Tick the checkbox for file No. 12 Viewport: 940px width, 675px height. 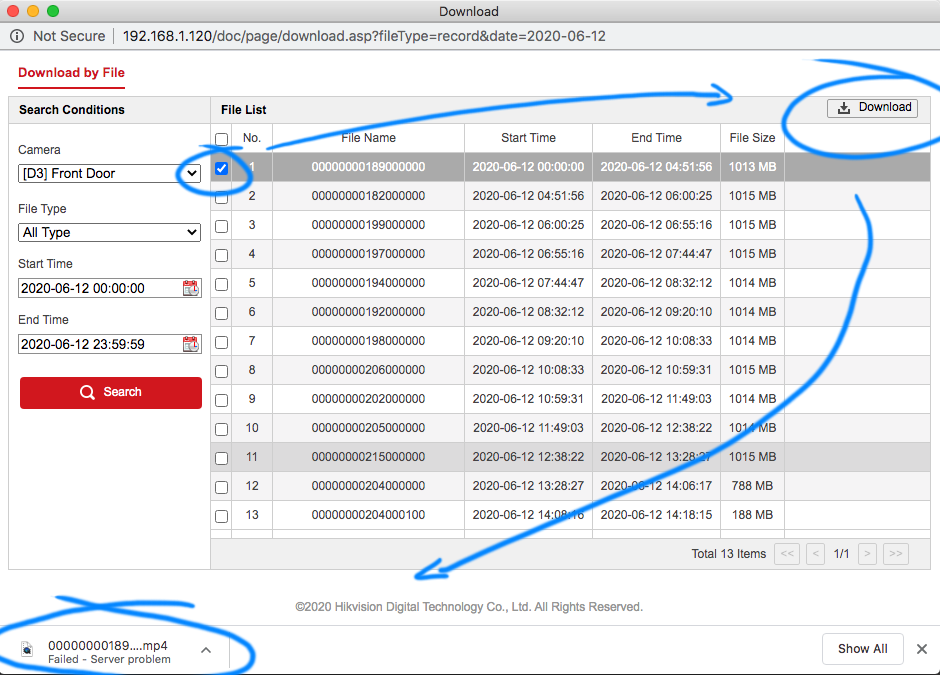point(222,487)
